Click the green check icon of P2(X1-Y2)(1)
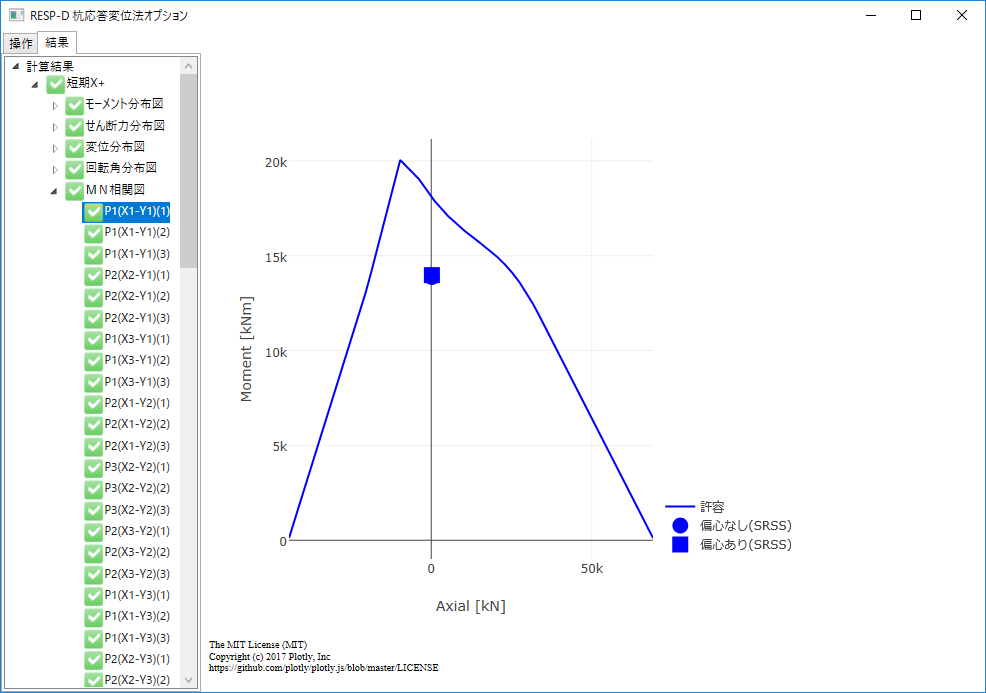986x693 pixels. [x=93, y=404]
